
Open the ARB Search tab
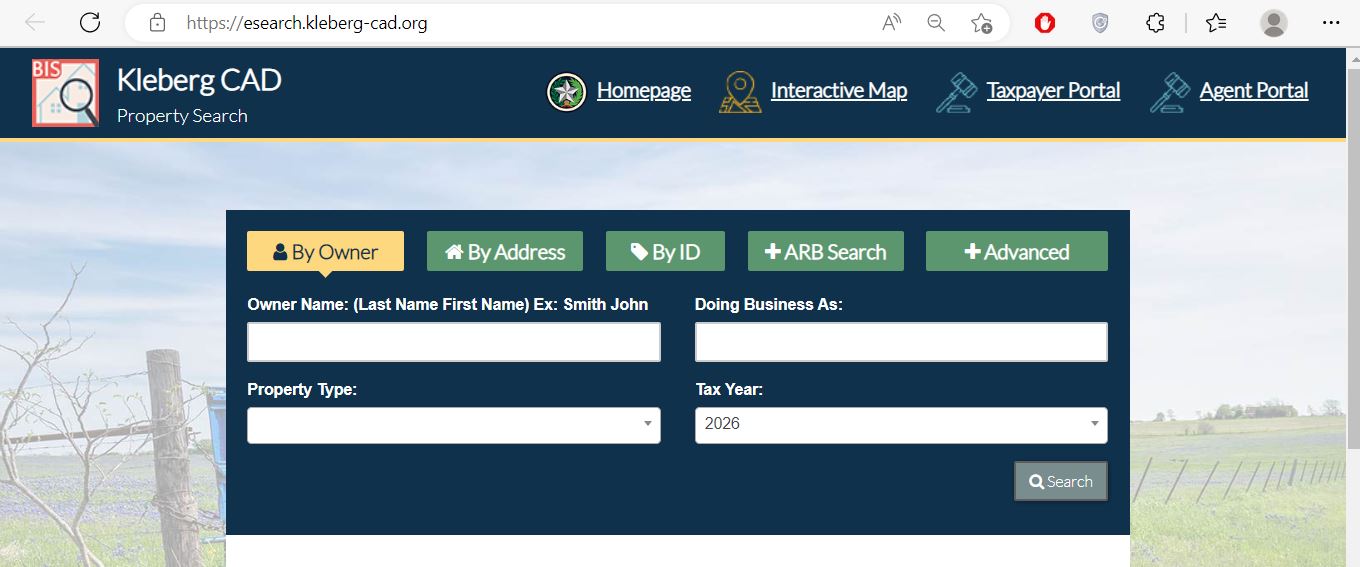(825, 252)
